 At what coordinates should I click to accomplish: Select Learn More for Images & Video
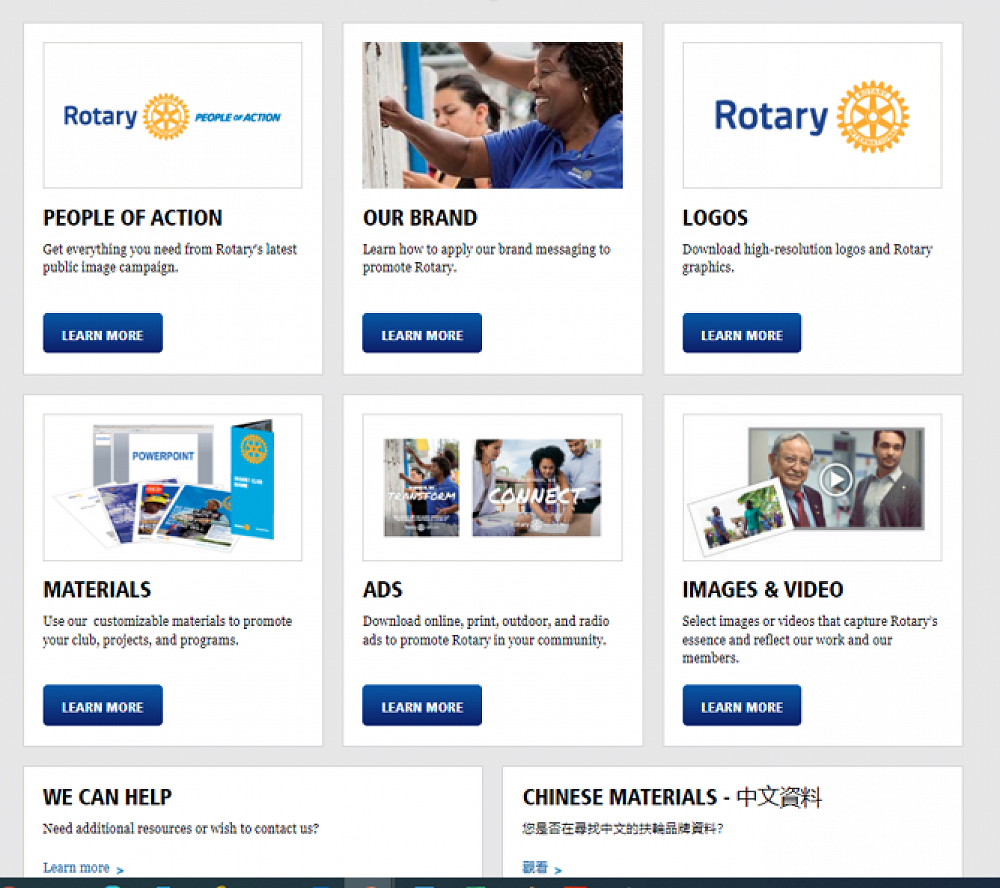coord(741,706)
